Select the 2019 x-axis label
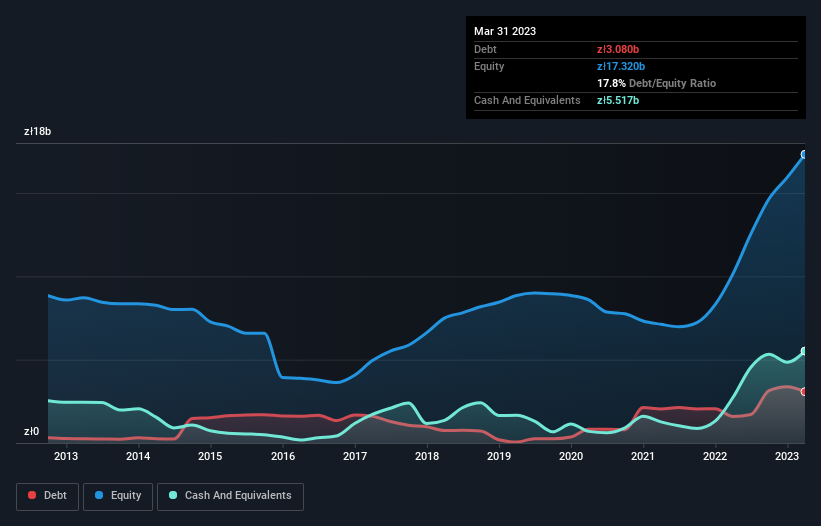This screenshot has width=821, height=526. point(499,456)
